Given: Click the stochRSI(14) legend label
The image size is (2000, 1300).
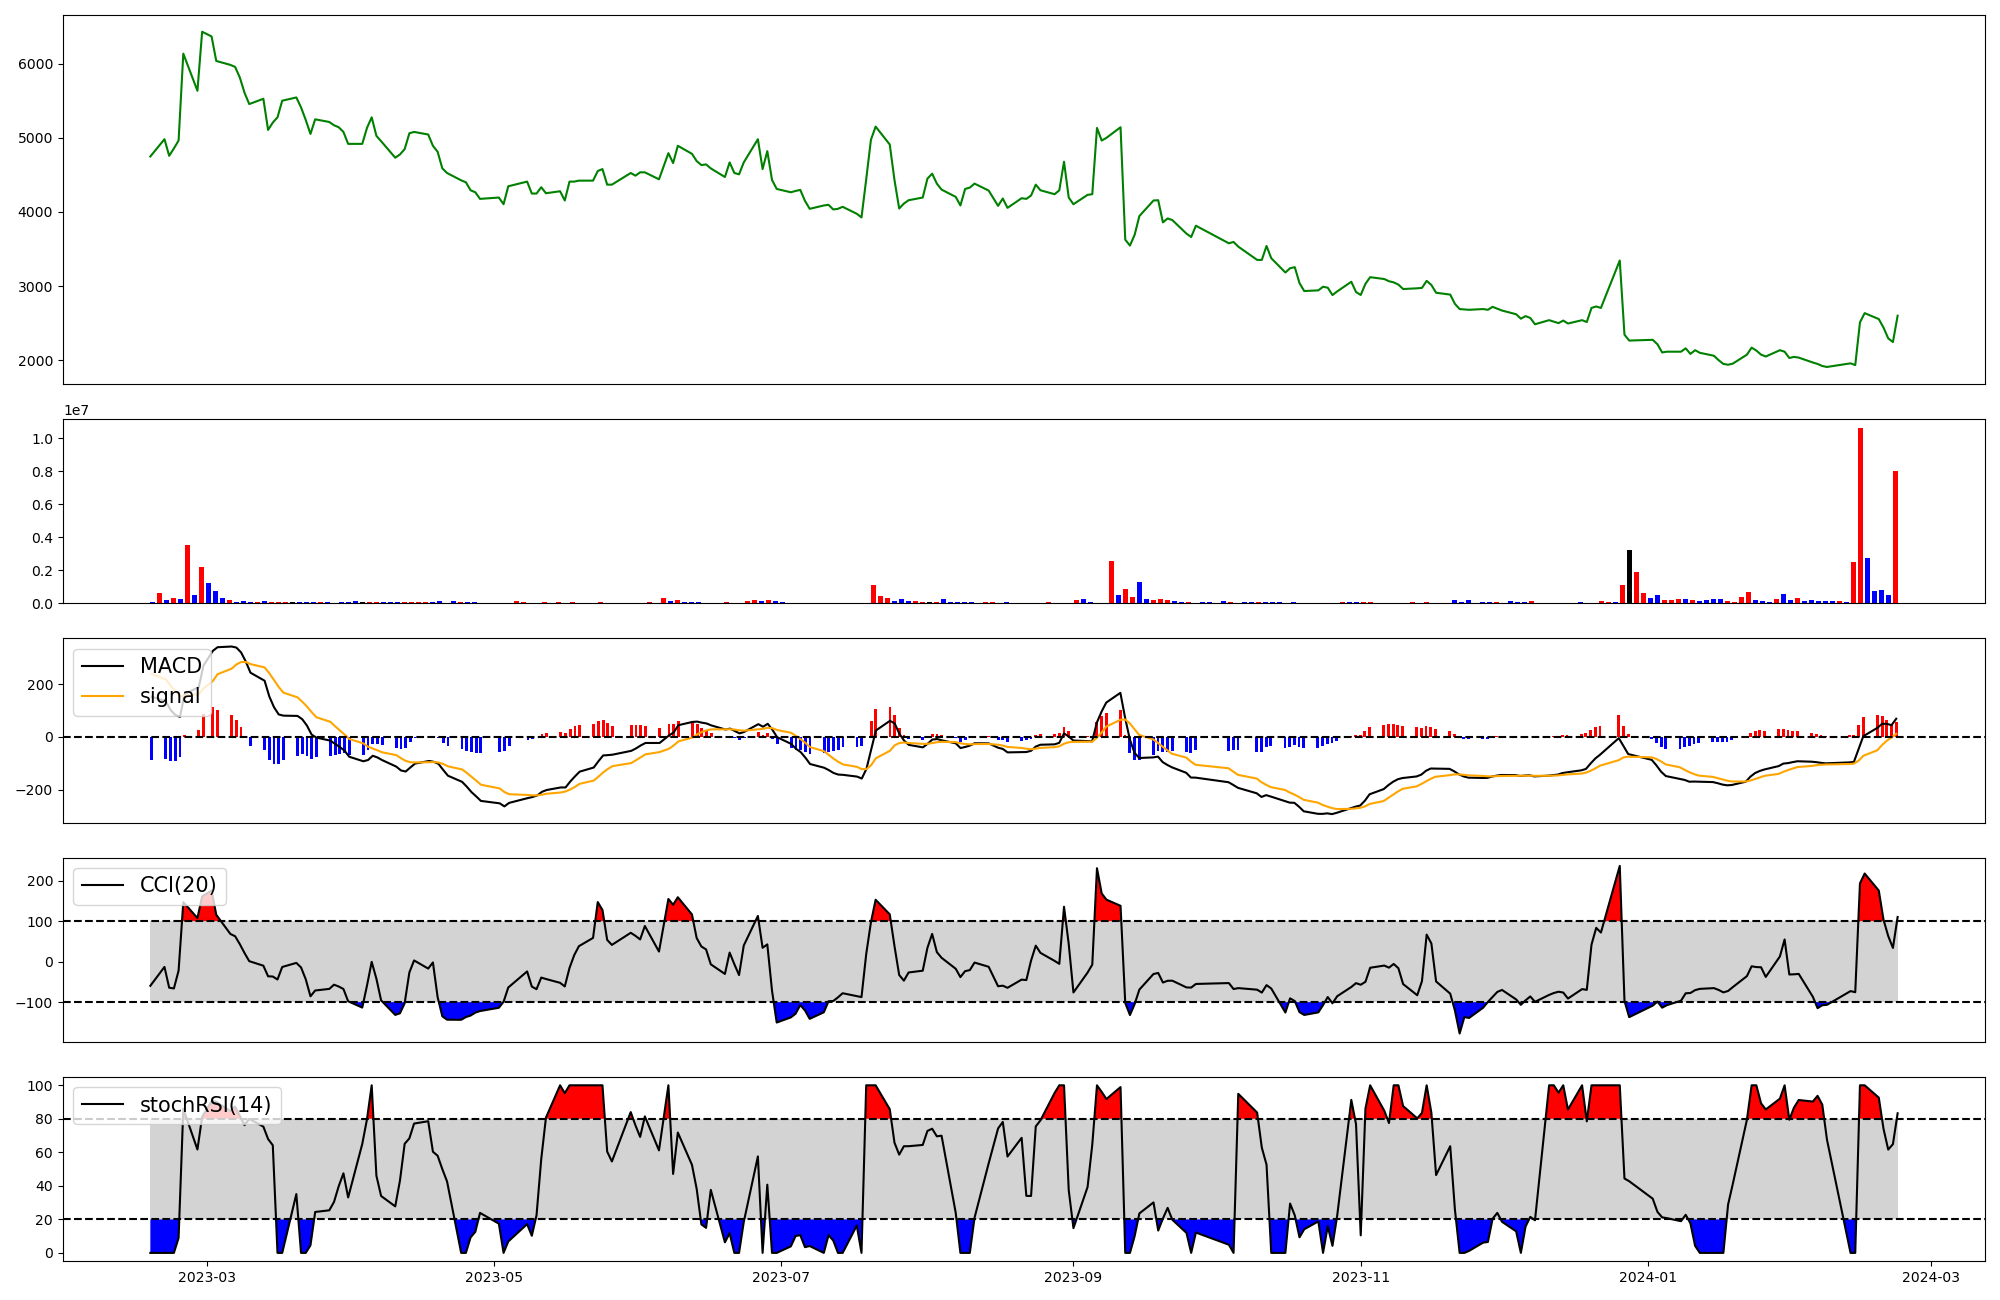Looking at the screenshot, I should [205, 1105].
